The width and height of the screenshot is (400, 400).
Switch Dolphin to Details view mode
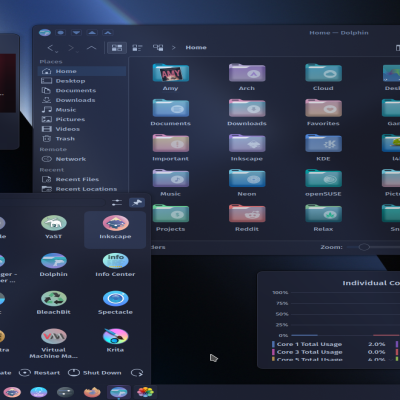click(158, 48)
